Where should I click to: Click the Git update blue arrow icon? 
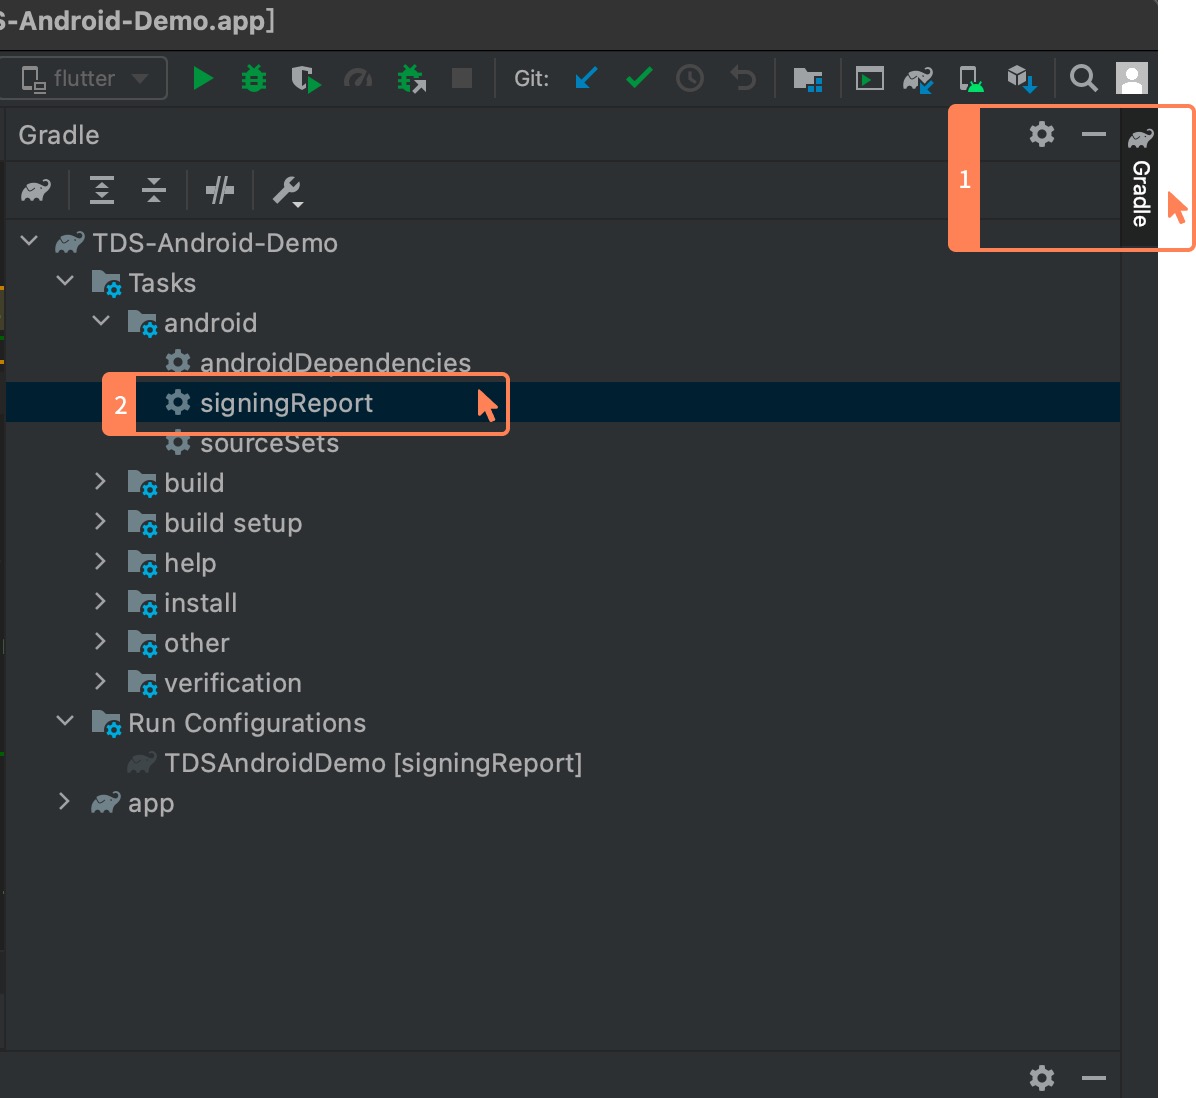coord(585,78)
